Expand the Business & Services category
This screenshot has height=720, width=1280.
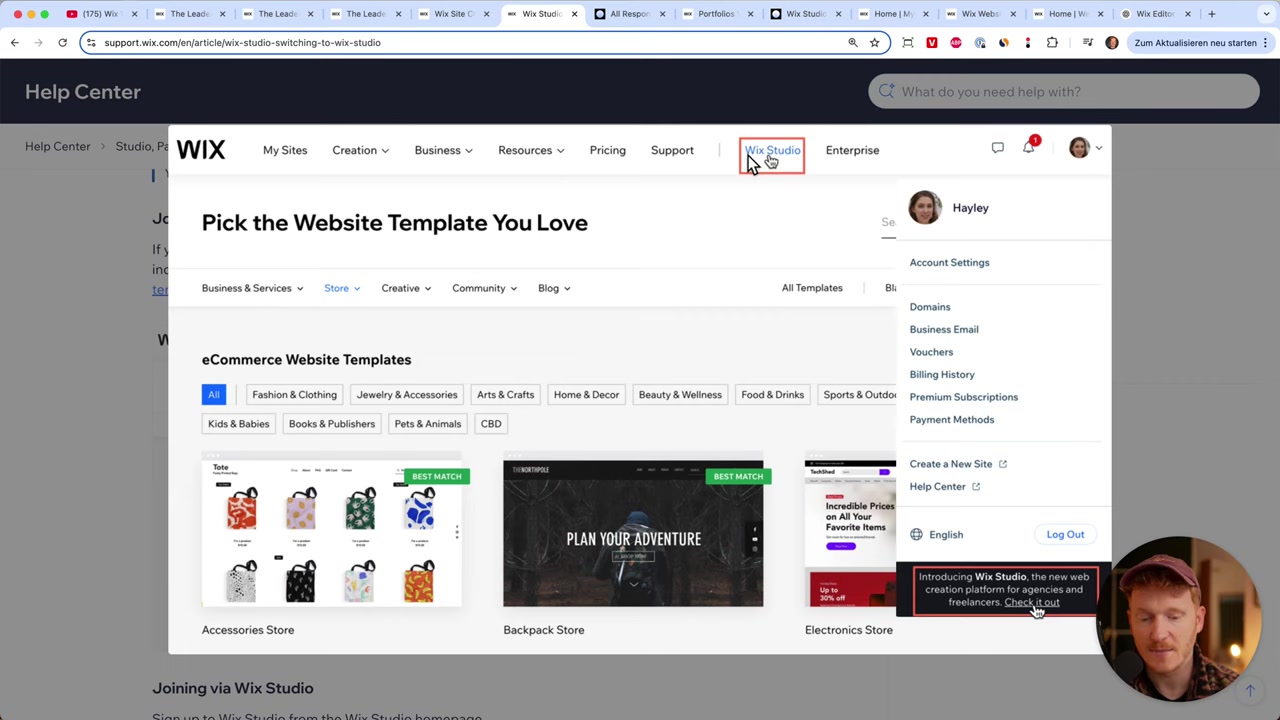click(252, 288)
